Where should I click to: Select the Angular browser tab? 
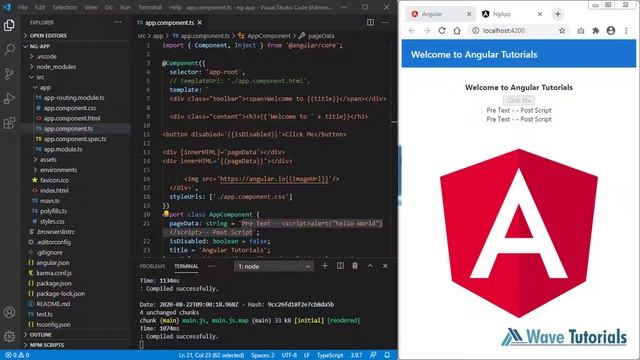tap(439, 14)
